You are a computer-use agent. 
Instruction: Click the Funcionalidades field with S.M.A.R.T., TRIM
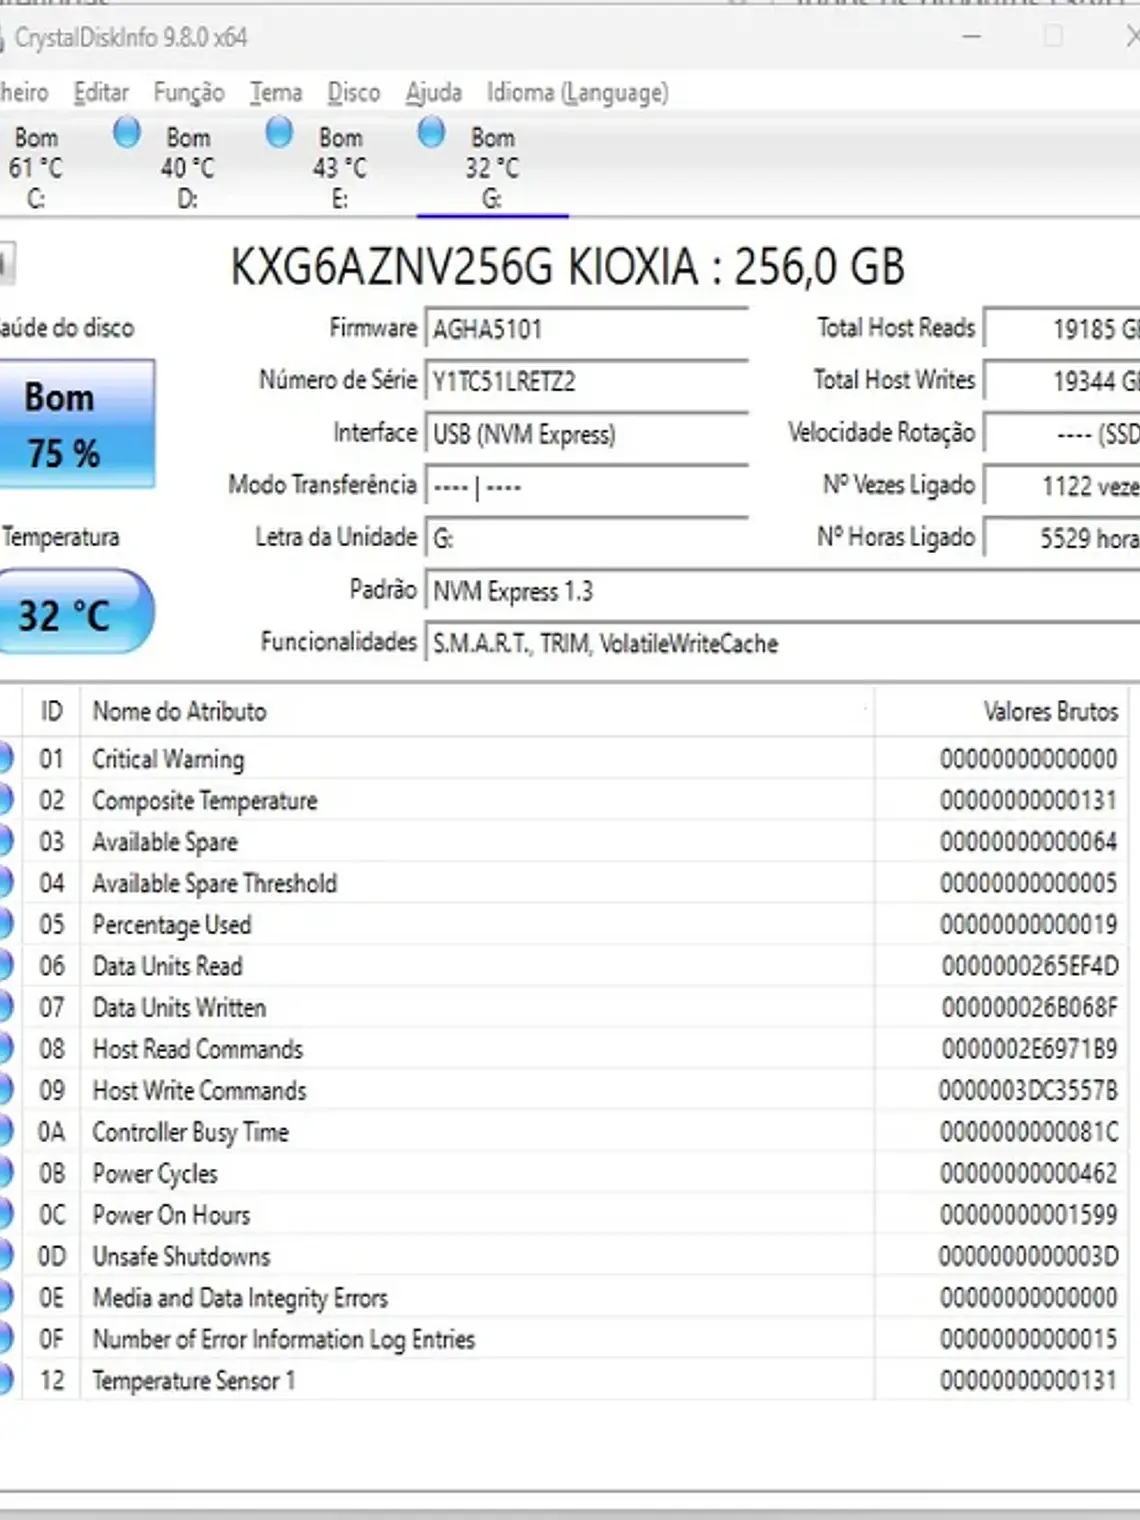pyautogui.click(x=782, y=643)
